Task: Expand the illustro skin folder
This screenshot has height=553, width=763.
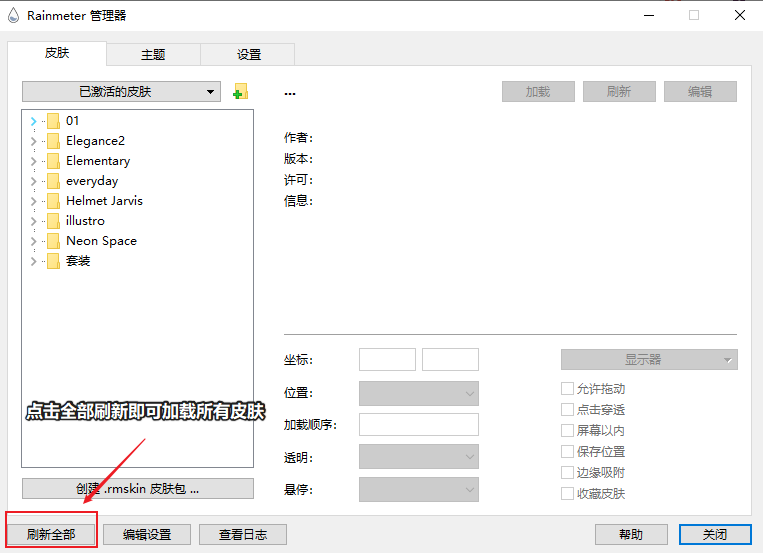Action: coord(33,221)
